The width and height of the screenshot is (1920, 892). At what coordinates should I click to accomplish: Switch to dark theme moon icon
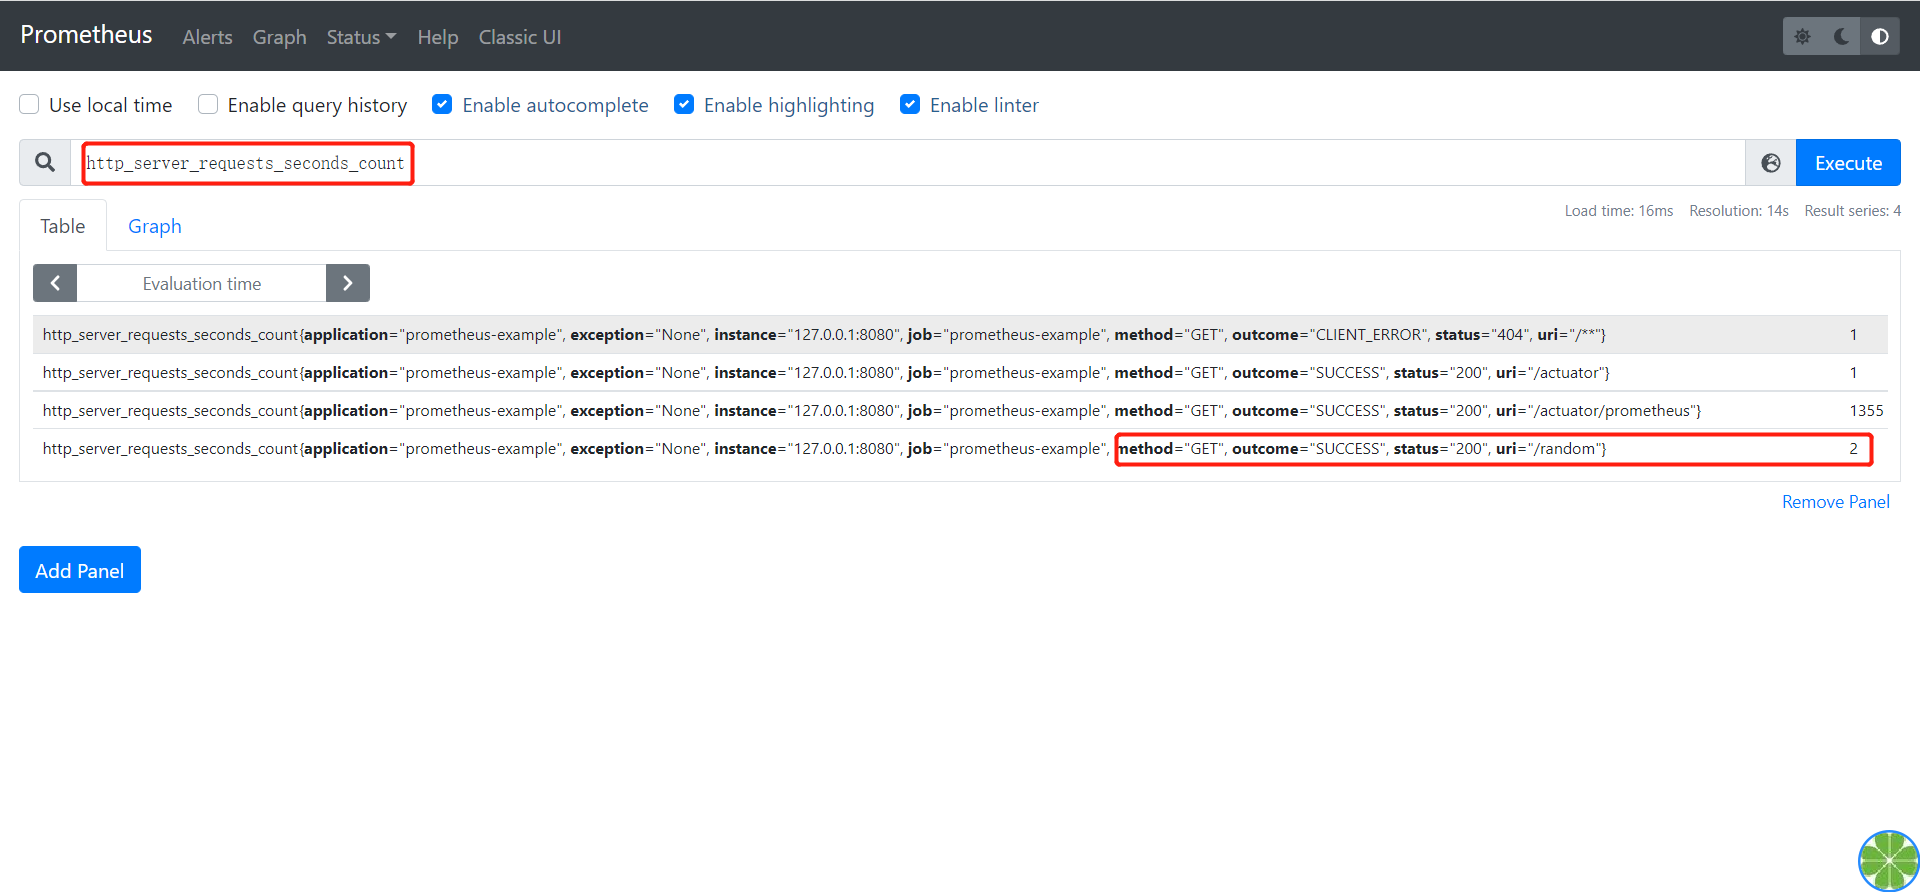(1841, 36)
